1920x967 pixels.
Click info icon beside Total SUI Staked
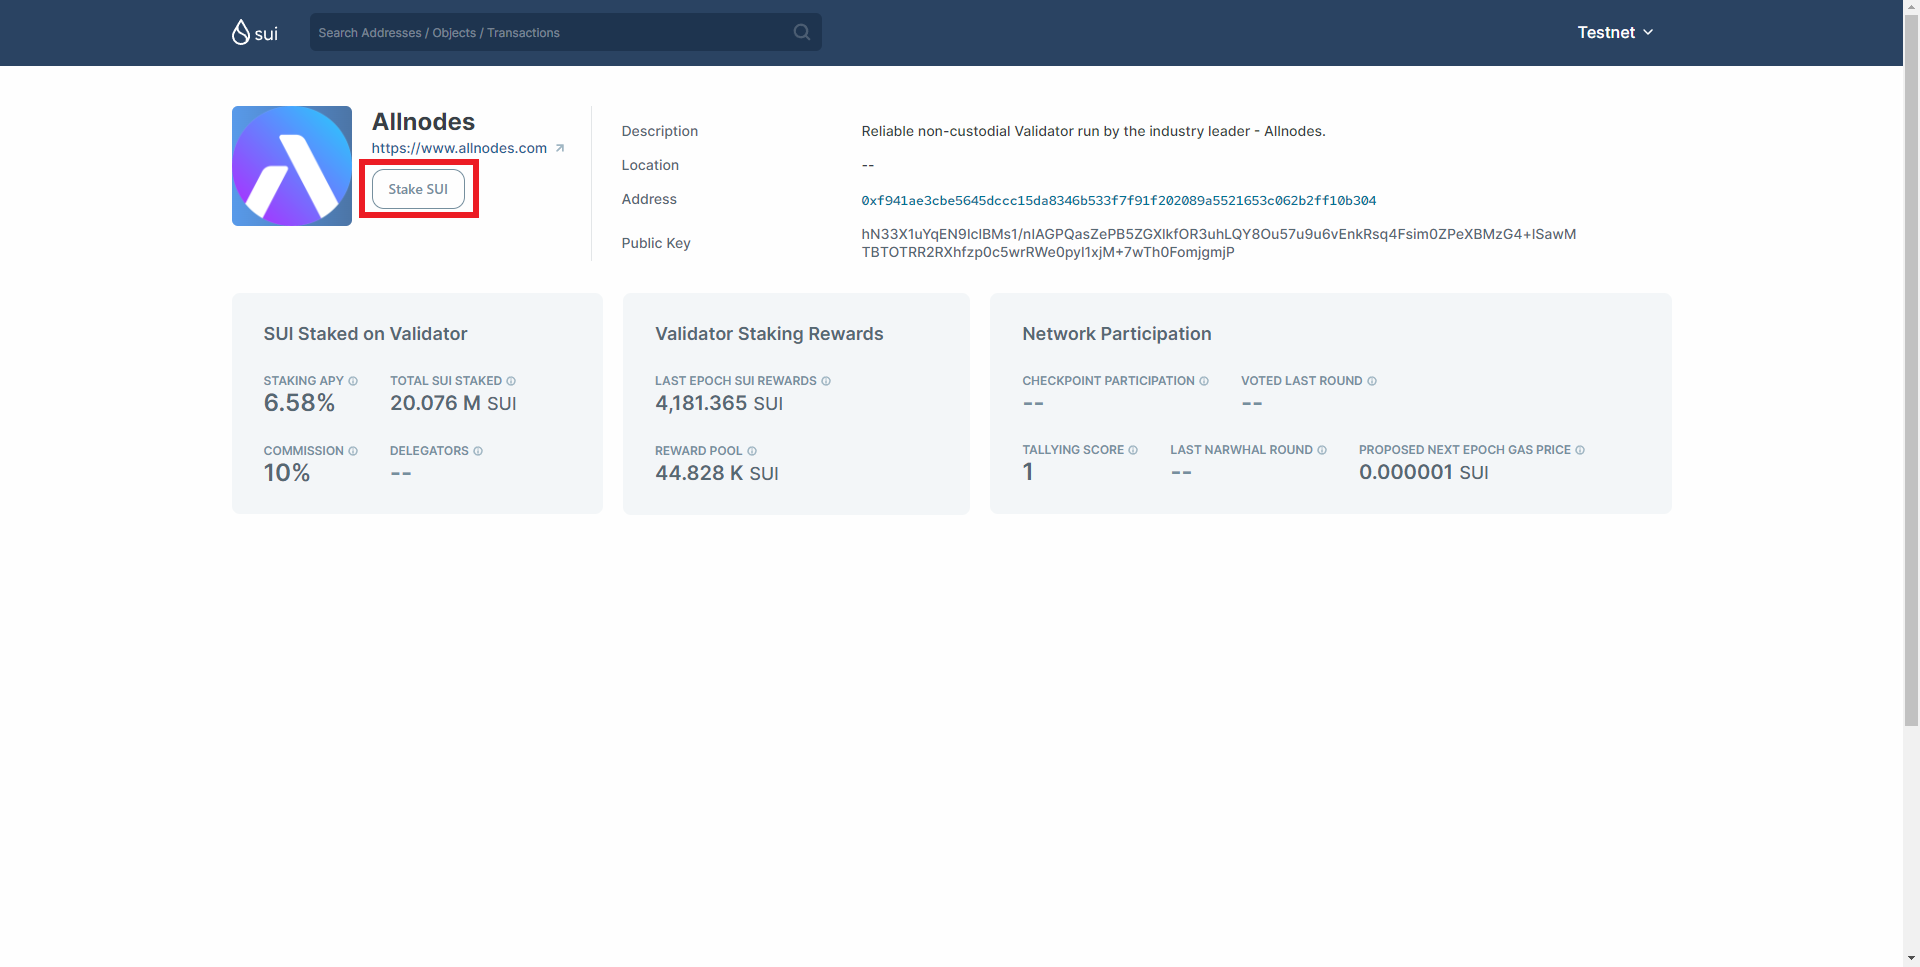pos(511,381)
